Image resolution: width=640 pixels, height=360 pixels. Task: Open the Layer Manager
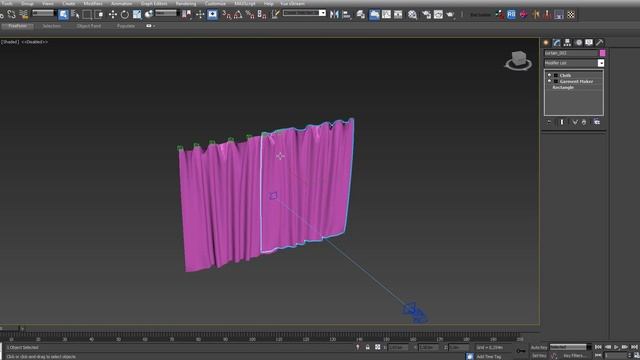(361, 15)
